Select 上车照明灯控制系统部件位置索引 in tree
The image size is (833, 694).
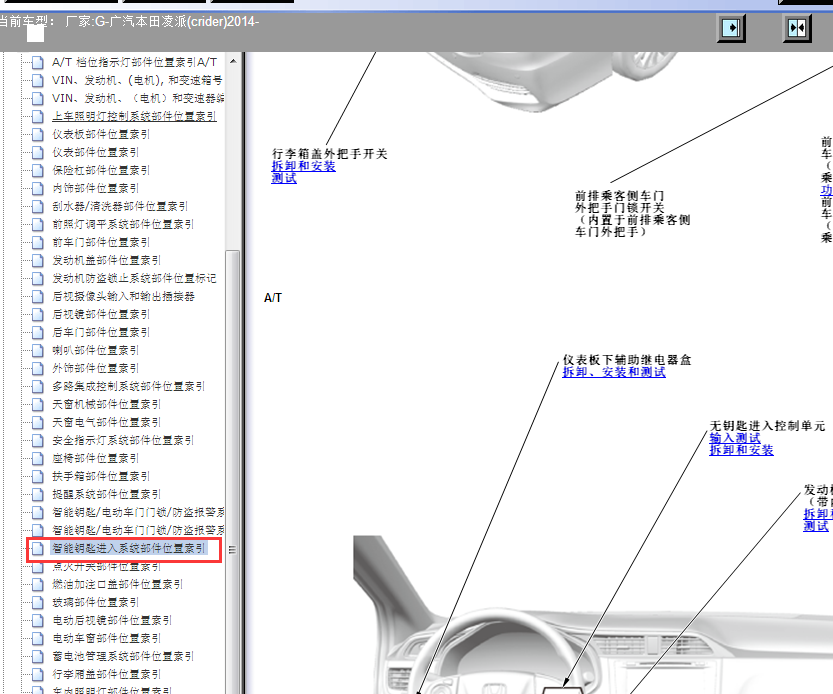pos(133,116)
